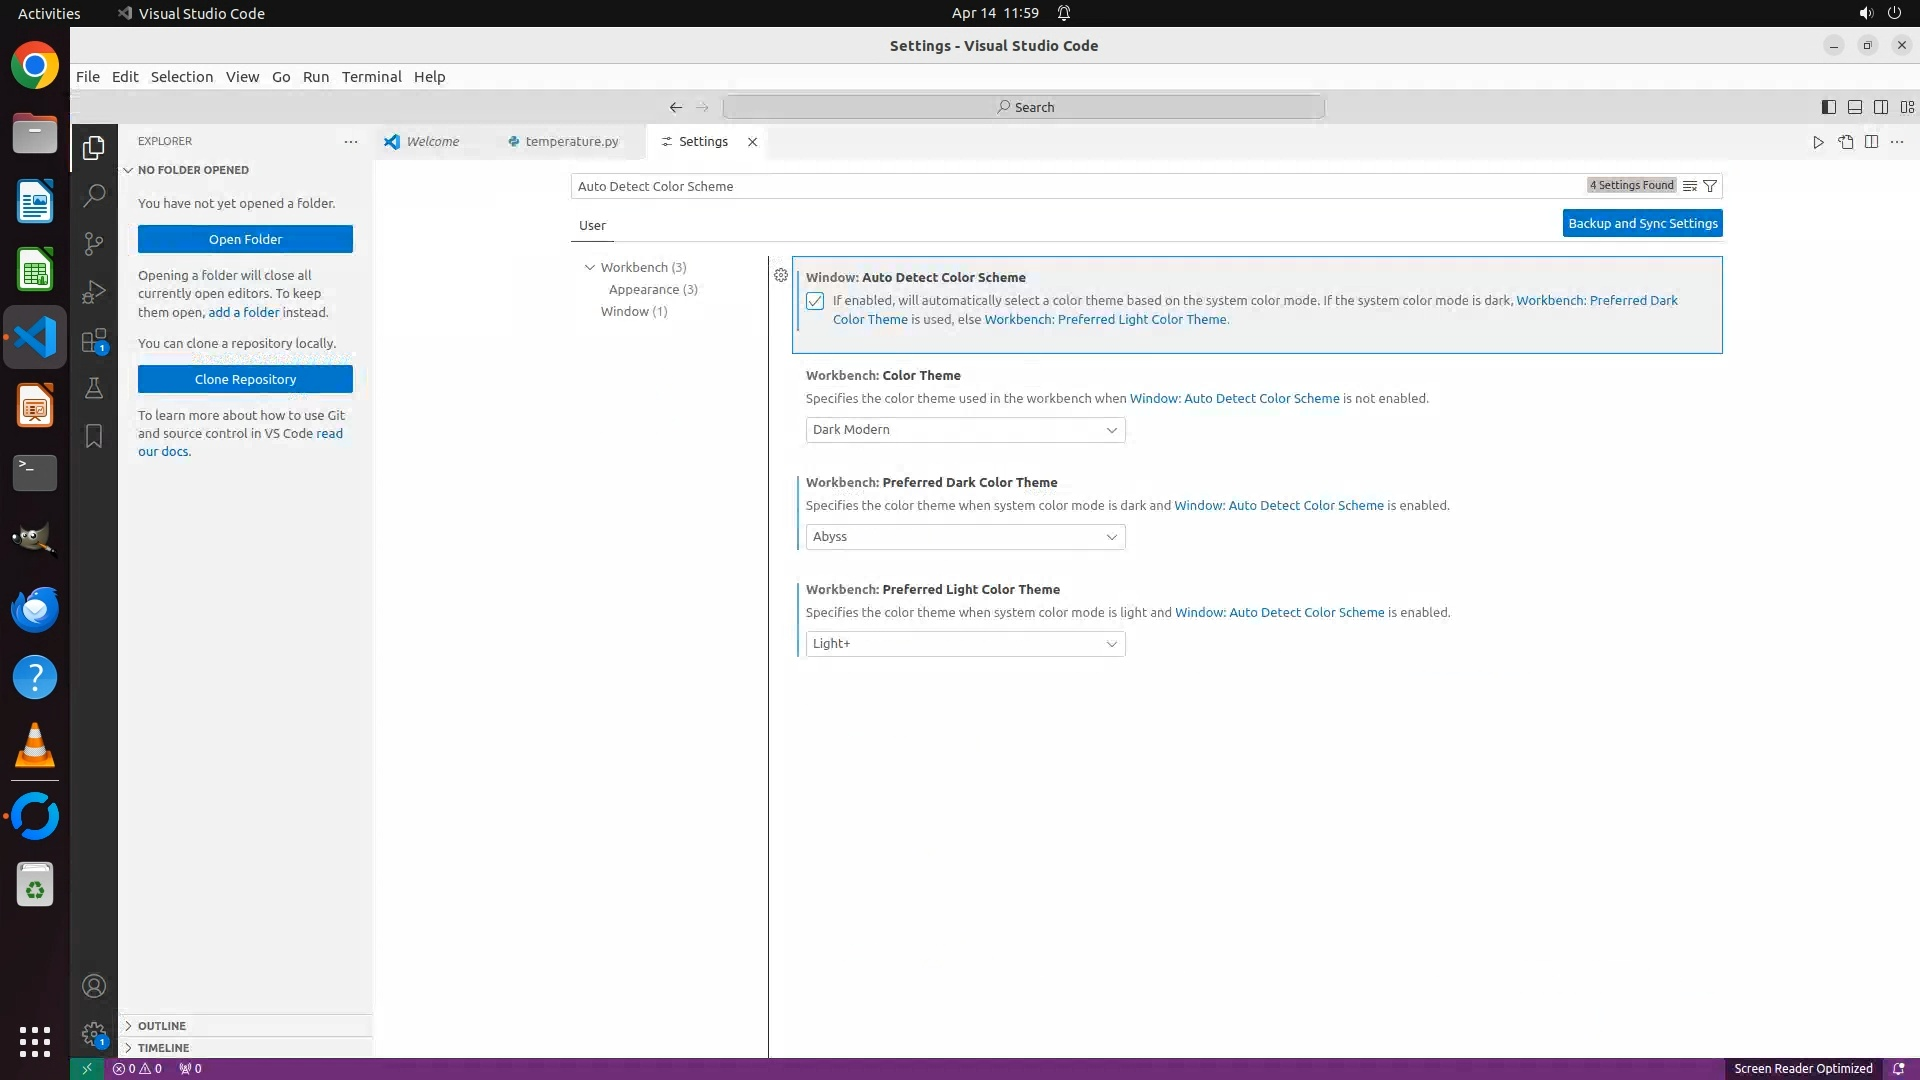Open Preferred Dark Color Theme dropdown (Abyss)
1920x1080 pixels.
coord(965,537)
